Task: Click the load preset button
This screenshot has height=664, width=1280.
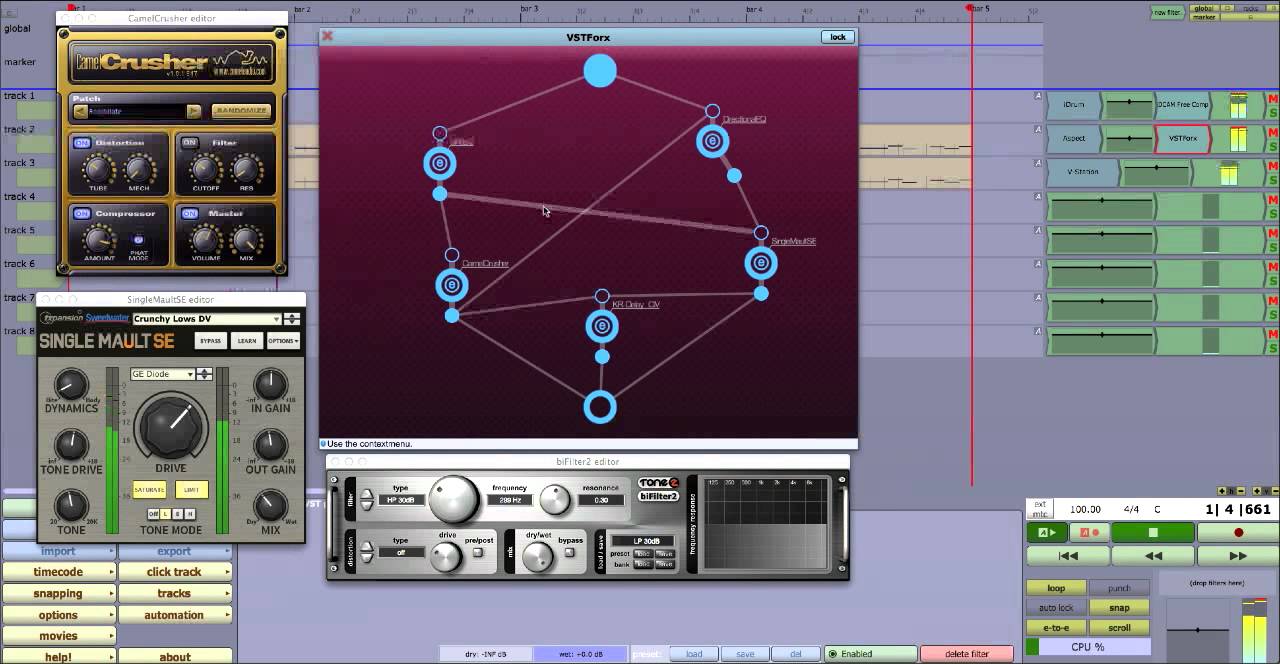Action: (x=694, y=654)
